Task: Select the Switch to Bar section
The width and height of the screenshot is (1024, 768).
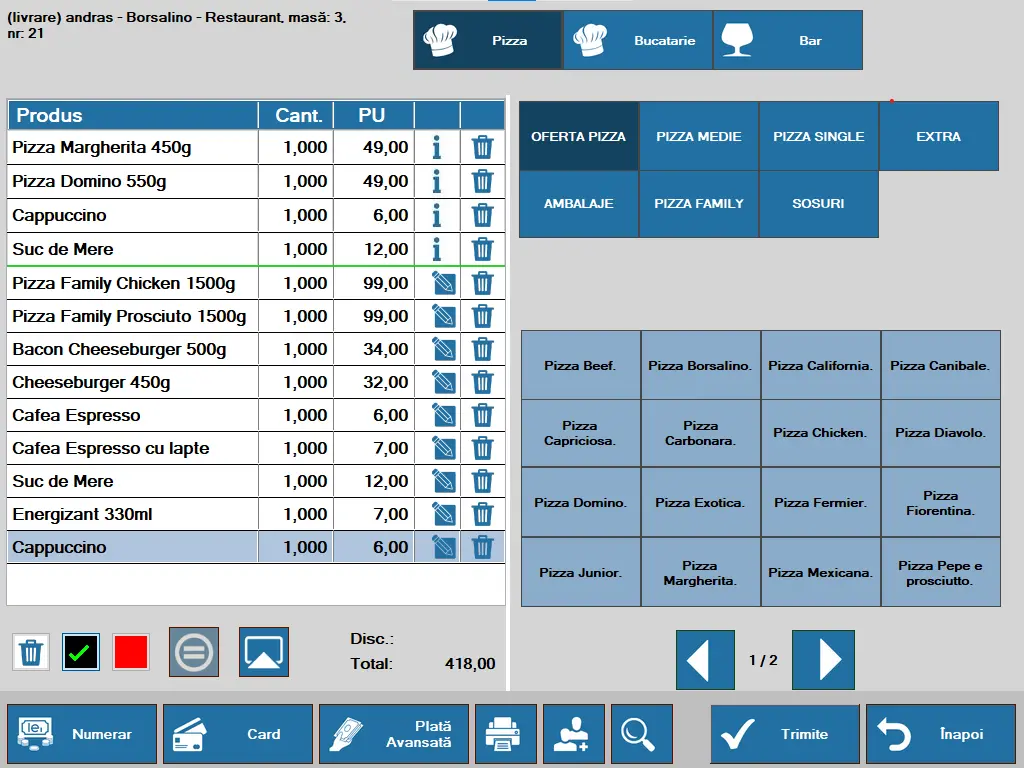Action: click(x=788, y=41)
